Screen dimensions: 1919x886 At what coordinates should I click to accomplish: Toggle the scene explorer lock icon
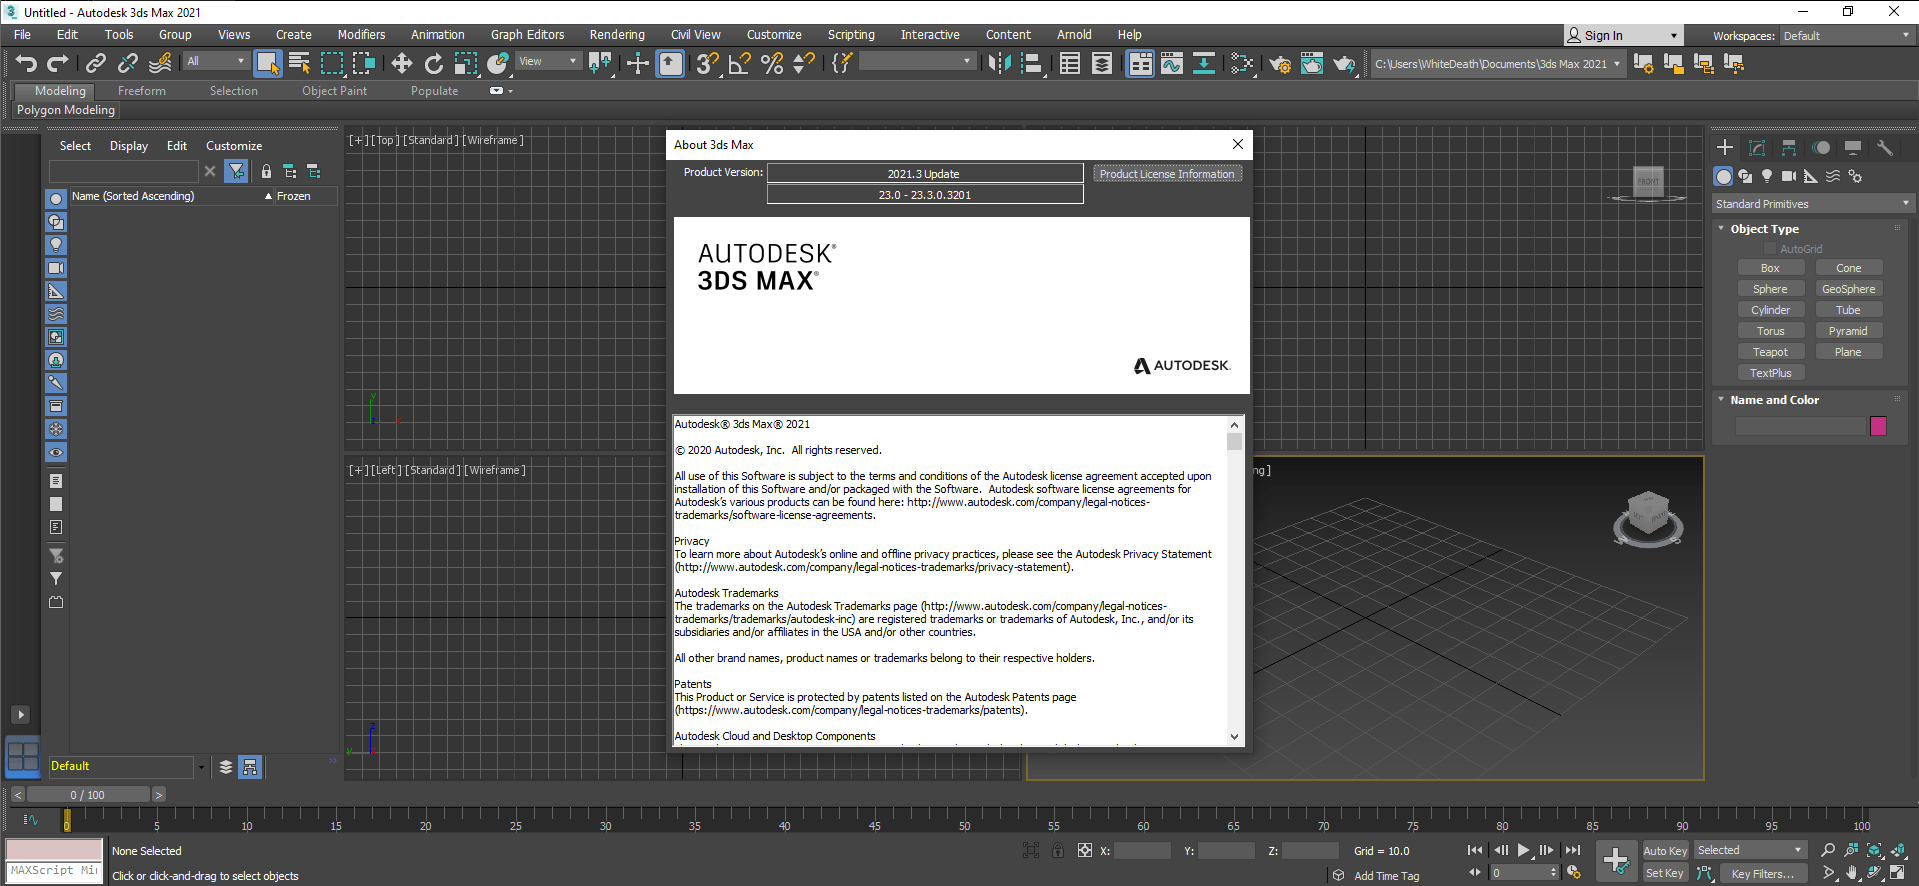[266, 172]
